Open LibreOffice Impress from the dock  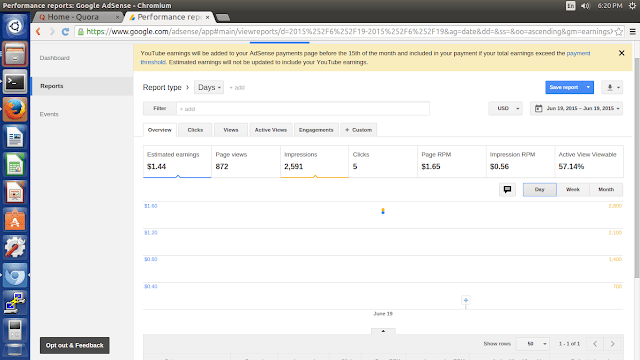point(15,192)
